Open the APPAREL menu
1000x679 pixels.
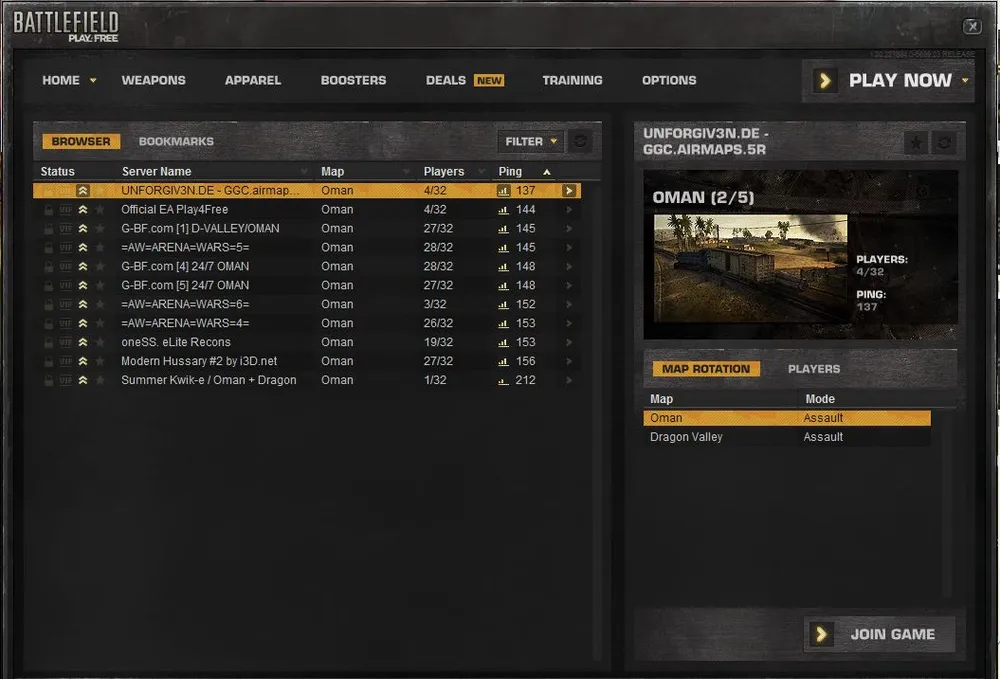(x=253, y=80)
